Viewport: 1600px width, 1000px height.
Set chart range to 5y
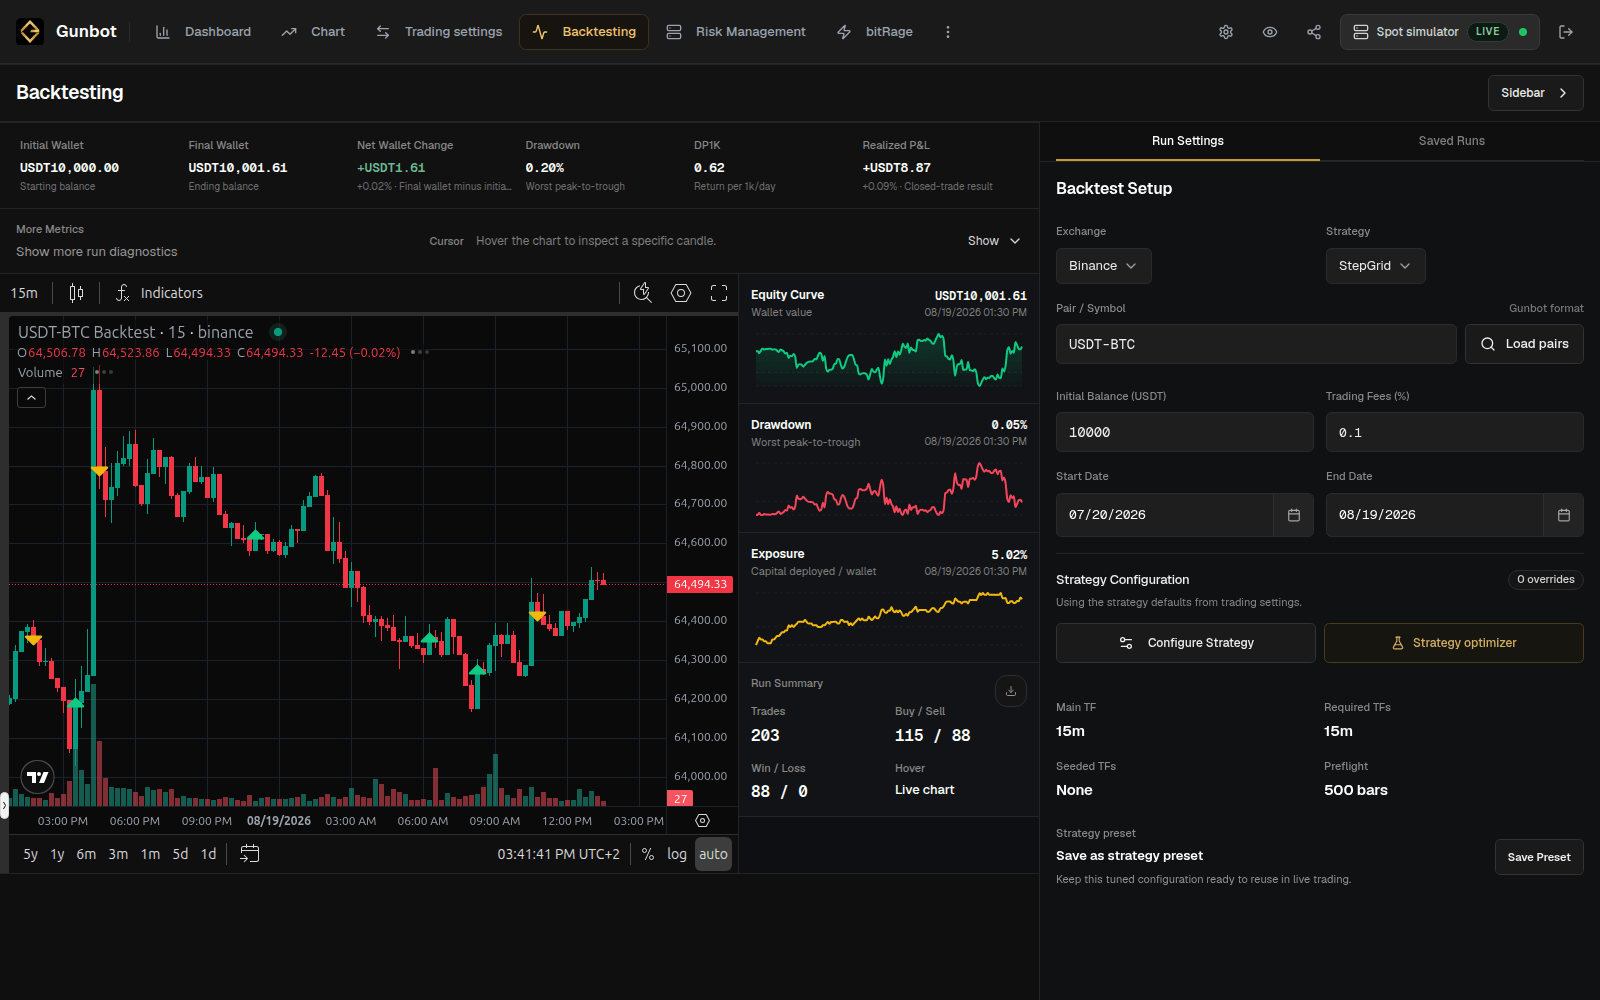[31, 854]
